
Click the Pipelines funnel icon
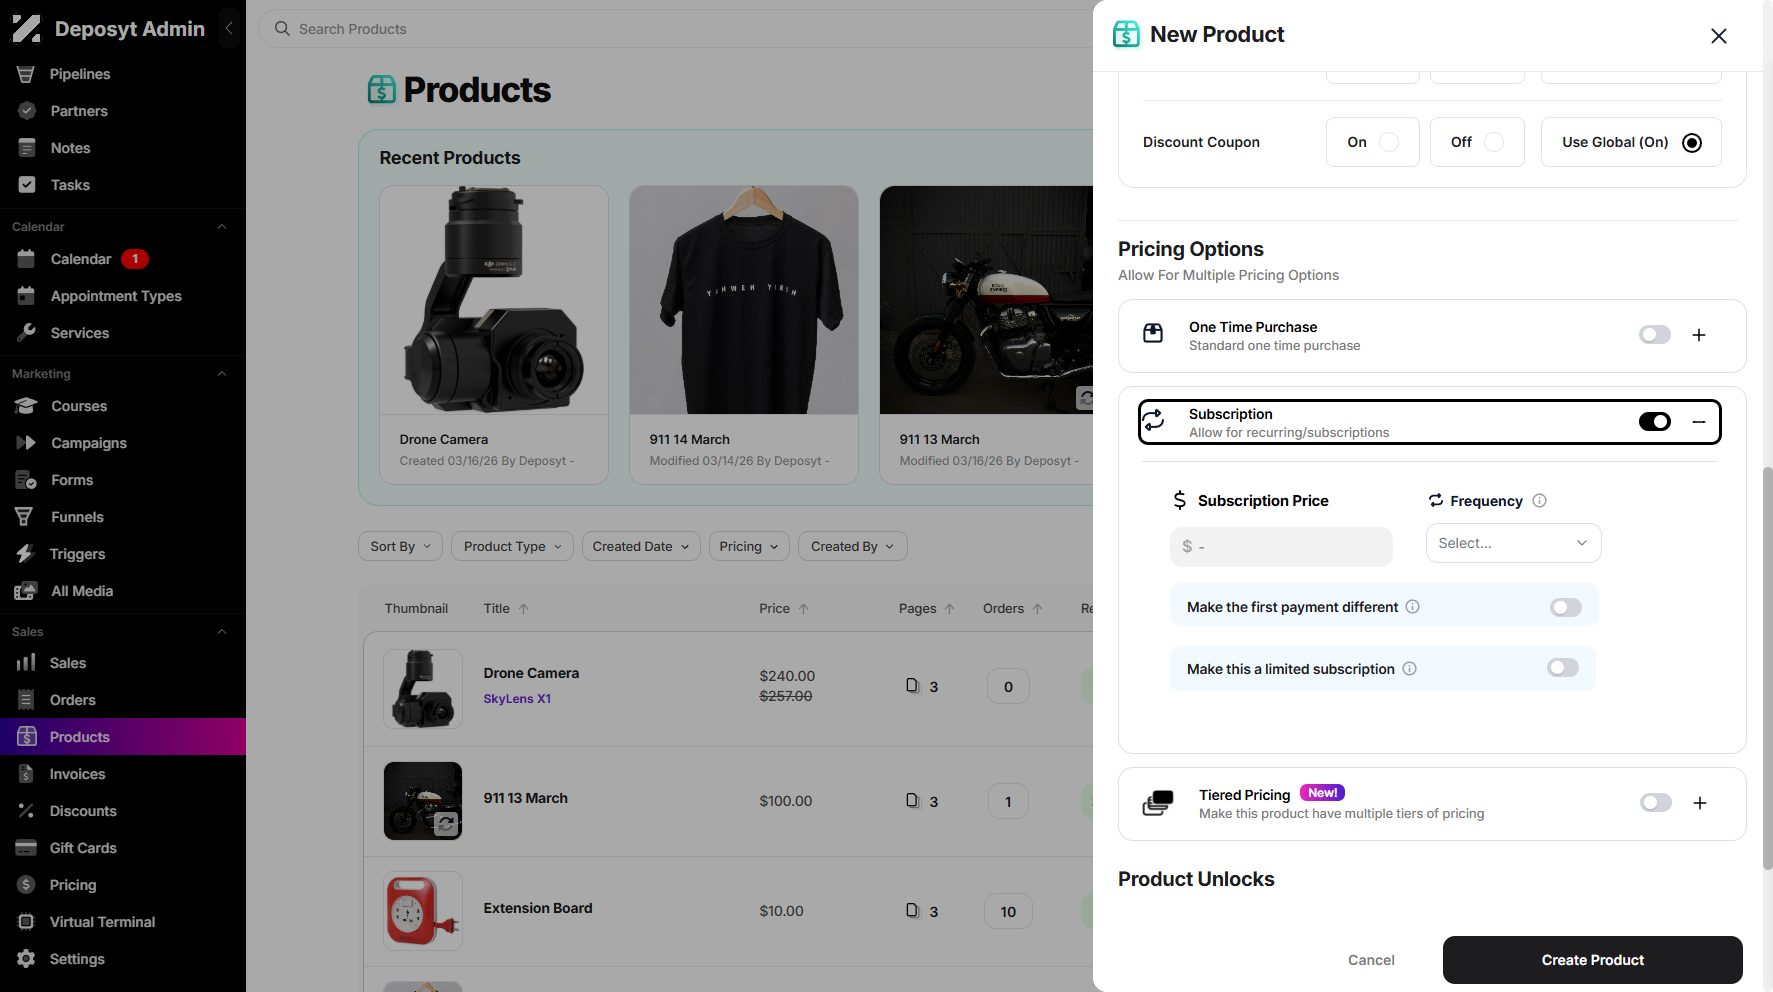(x=26, y=74)
